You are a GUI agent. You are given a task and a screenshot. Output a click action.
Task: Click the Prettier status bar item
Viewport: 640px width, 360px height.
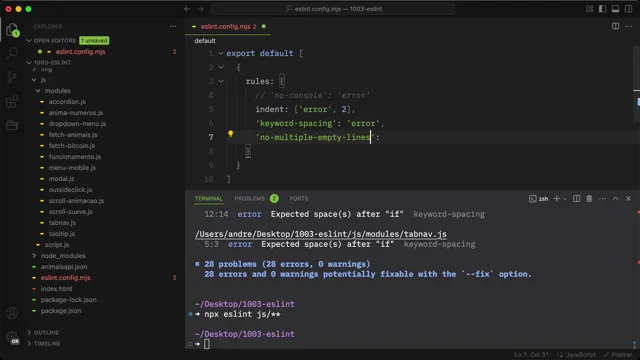(618, 355)
